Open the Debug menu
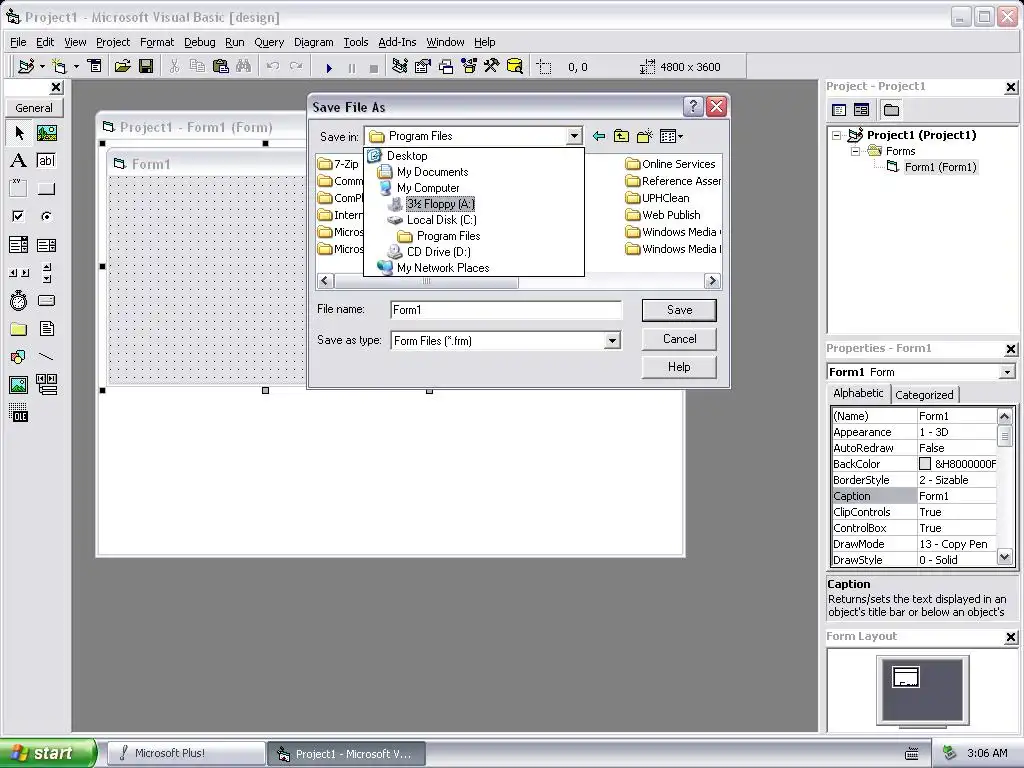Image resolution: width=1024 pixels, height=768 pixels. point(199,42)
